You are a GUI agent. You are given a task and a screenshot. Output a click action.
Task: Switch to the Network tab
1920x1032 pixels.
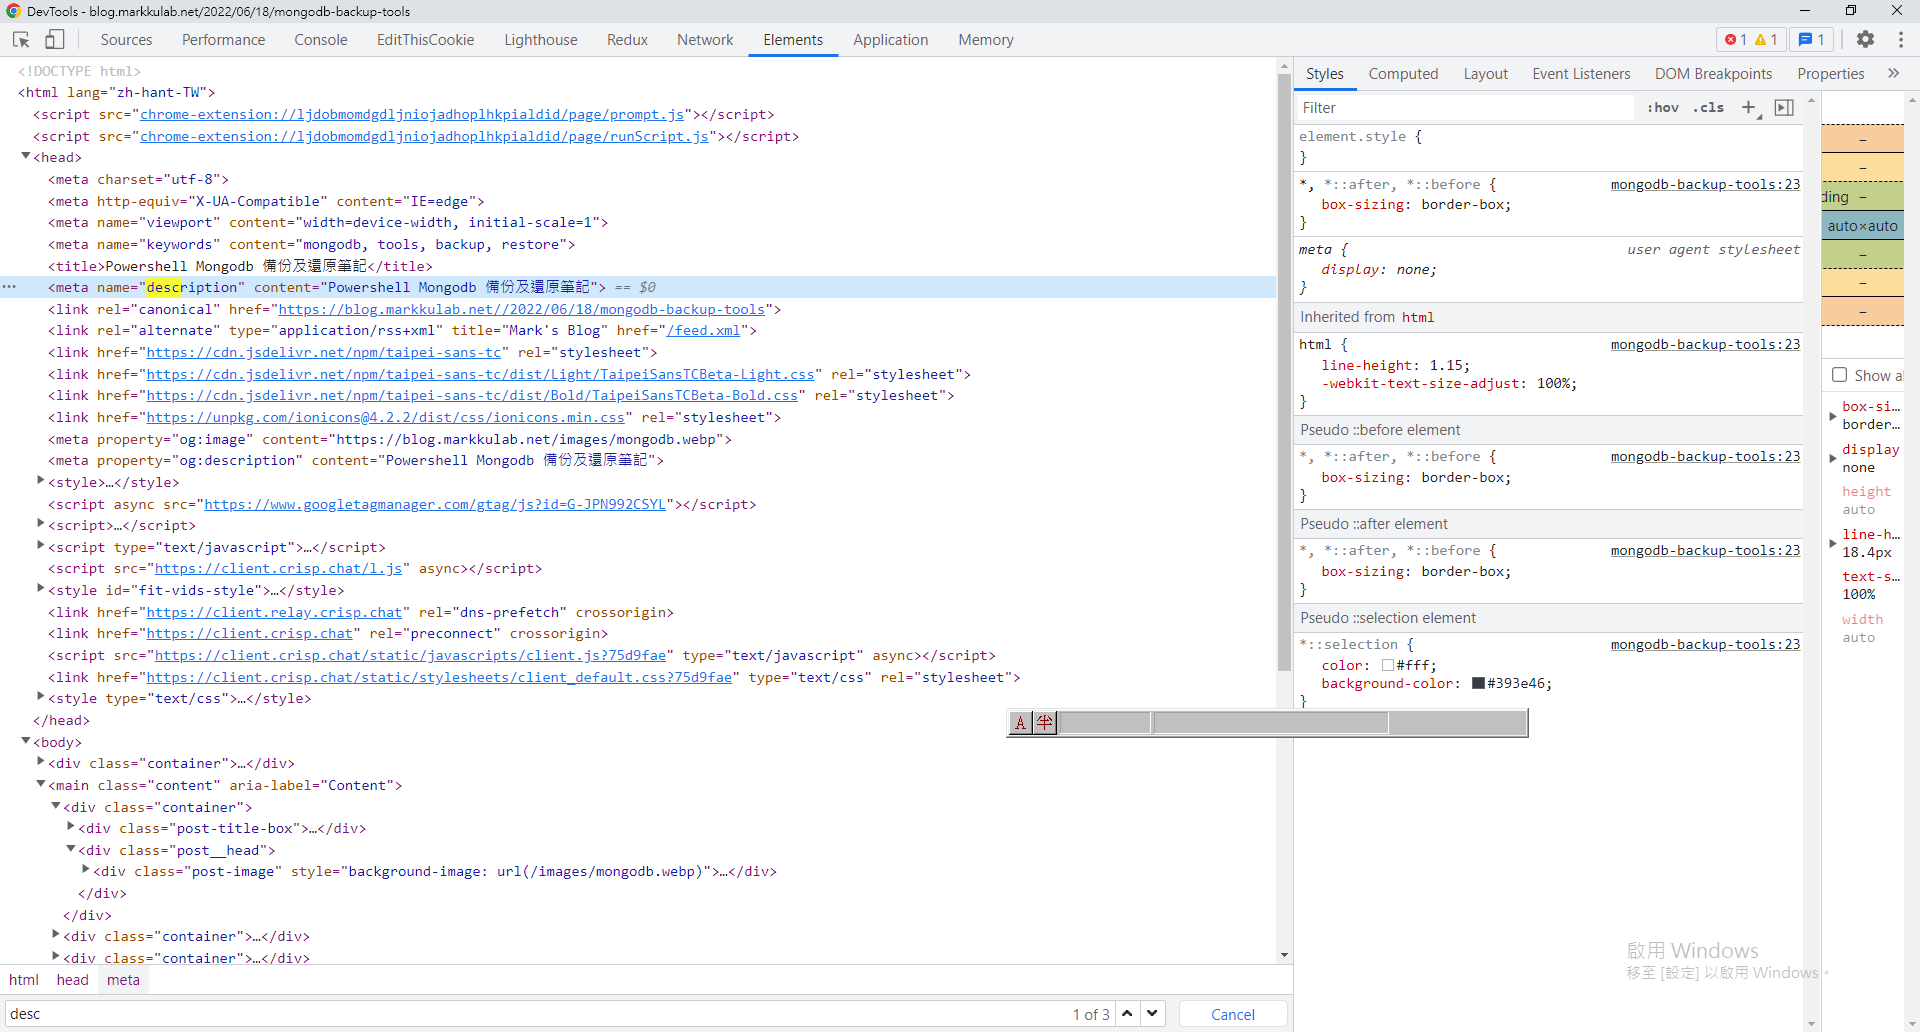tap(704, 40)
